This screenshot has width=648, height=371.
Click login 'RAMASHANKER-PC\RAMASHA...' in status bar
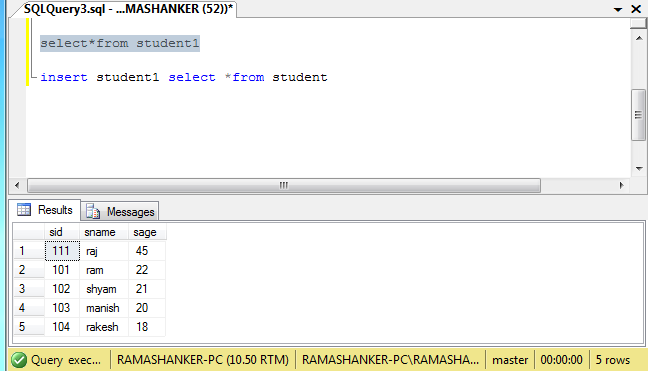pyautogui.click(x=390, y=360)
